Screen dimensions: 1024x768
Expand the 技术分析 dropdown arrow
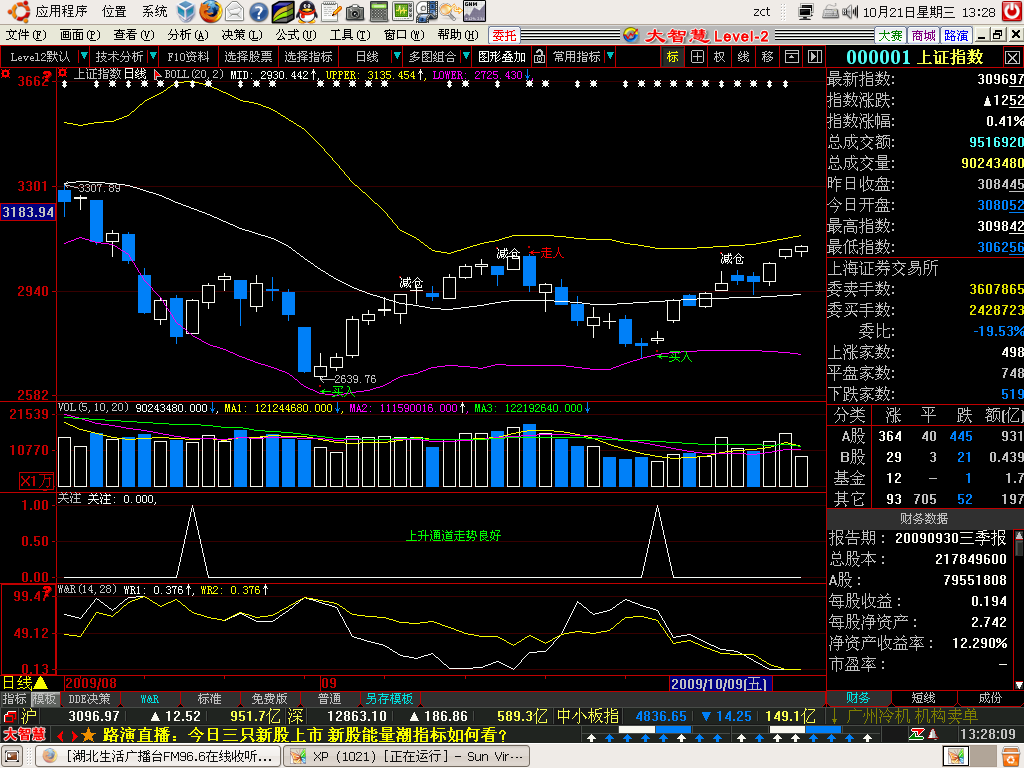pos(153,56)
